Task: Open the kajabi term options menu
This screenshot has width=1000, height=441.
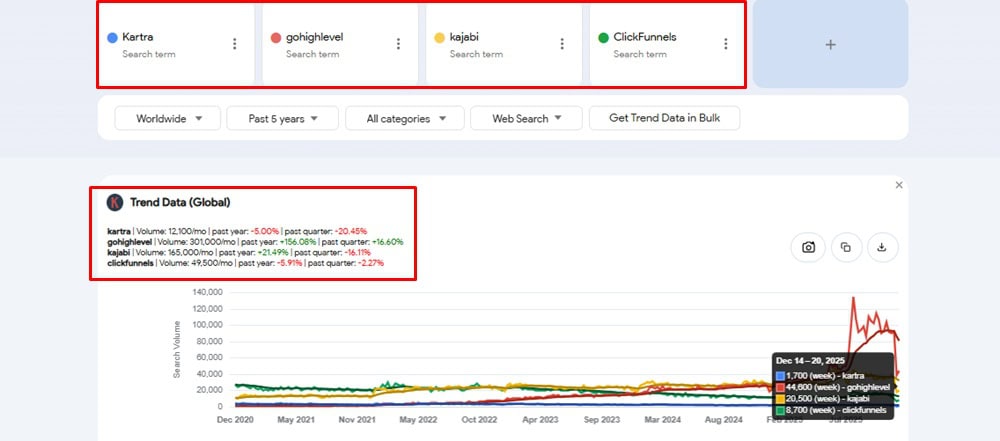Action: coord(562,43)
